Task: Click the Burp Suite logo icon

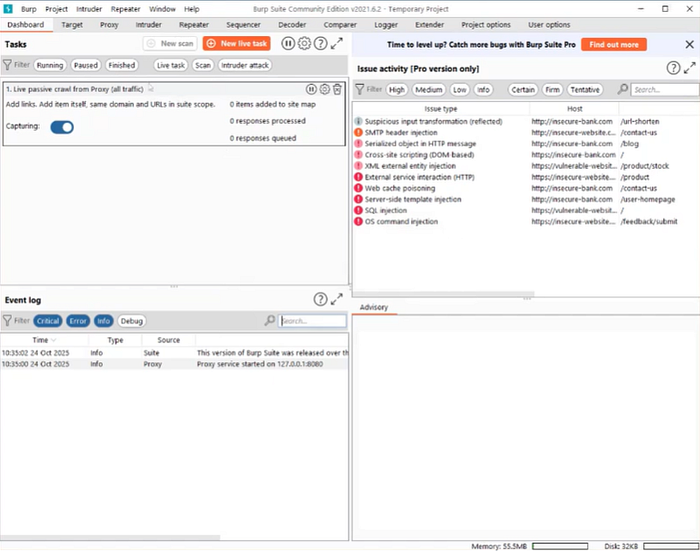Action: pyautogui.click(x=8, y=9)
